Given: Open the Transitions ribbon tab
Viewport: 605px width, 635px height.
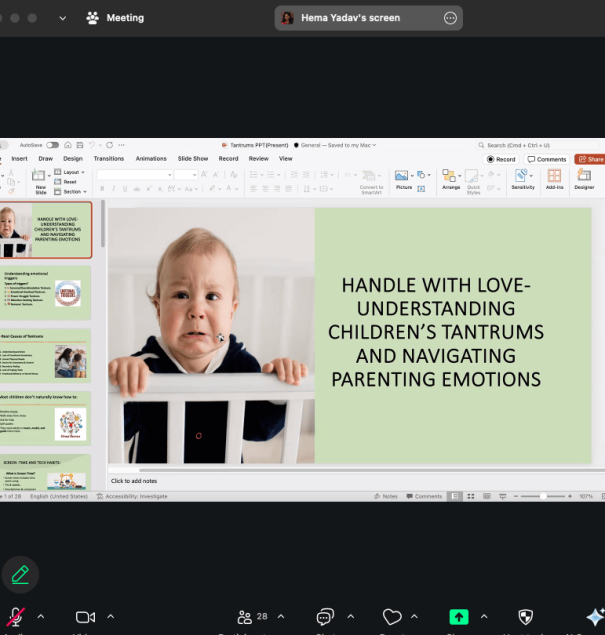Looking at the screenshot, I should tap(108, 158).
